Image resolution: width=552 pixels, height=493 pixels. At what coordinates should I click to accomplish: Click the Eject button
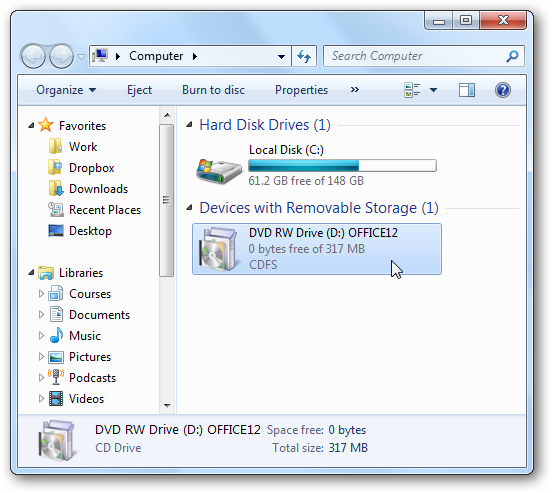point(139,90)
